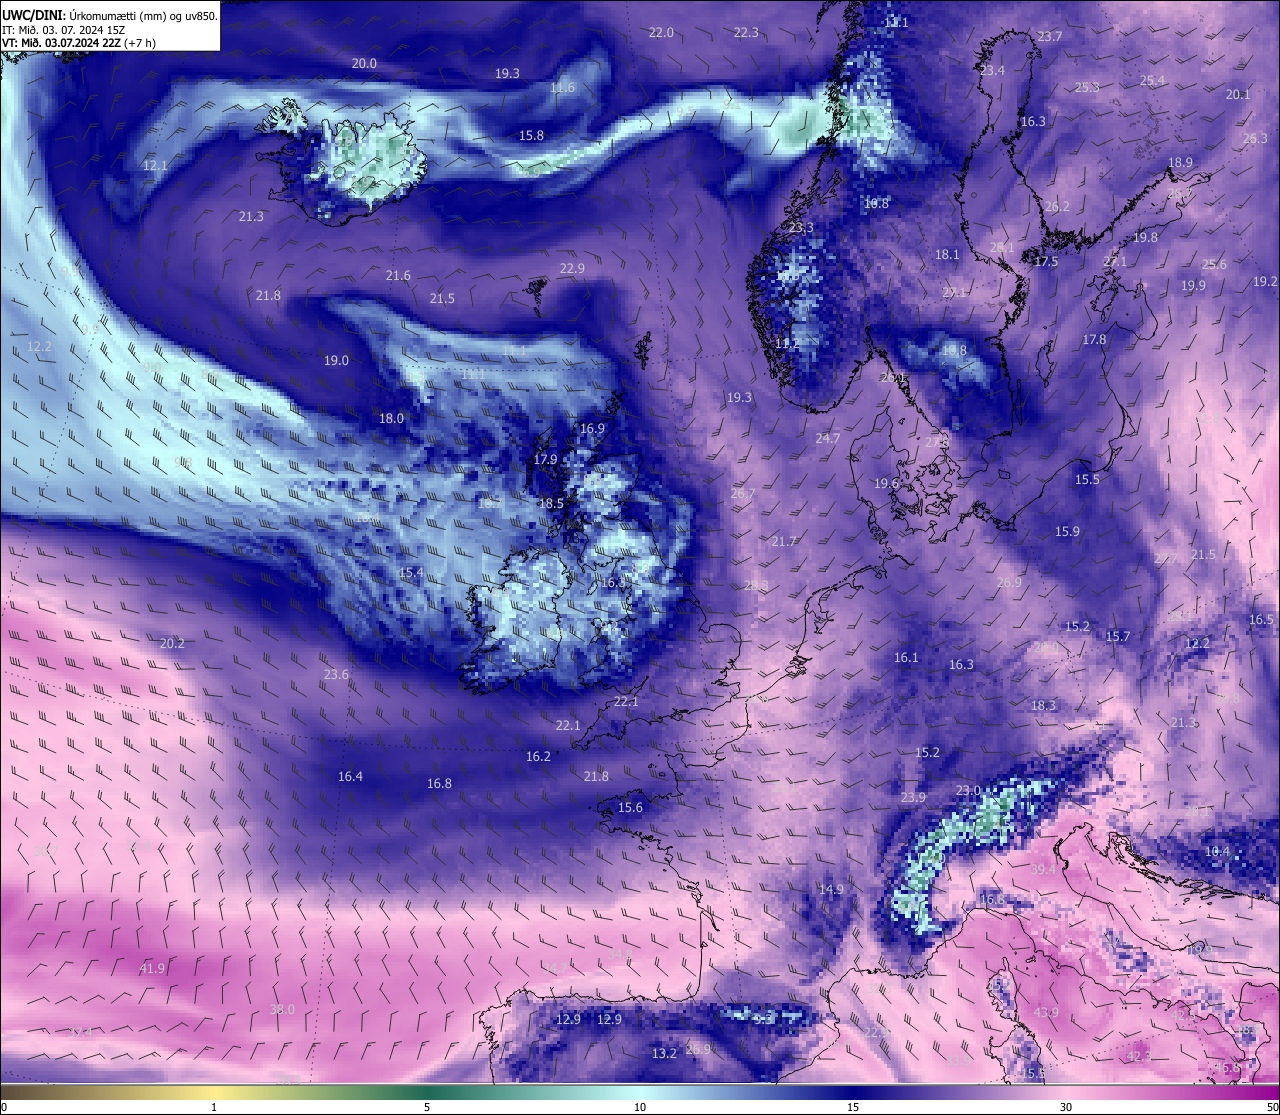Click the value 18.5 near Scotland

[x=551, y=503]
